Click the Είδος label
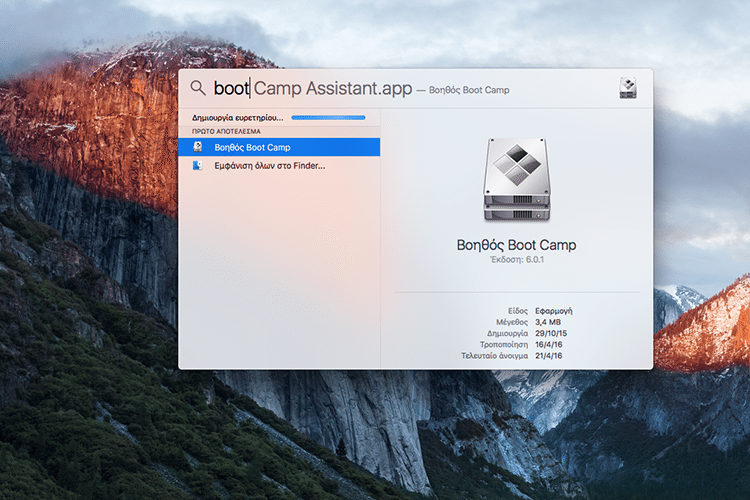Viewport: 750px width, 500px height. (518, 311)
